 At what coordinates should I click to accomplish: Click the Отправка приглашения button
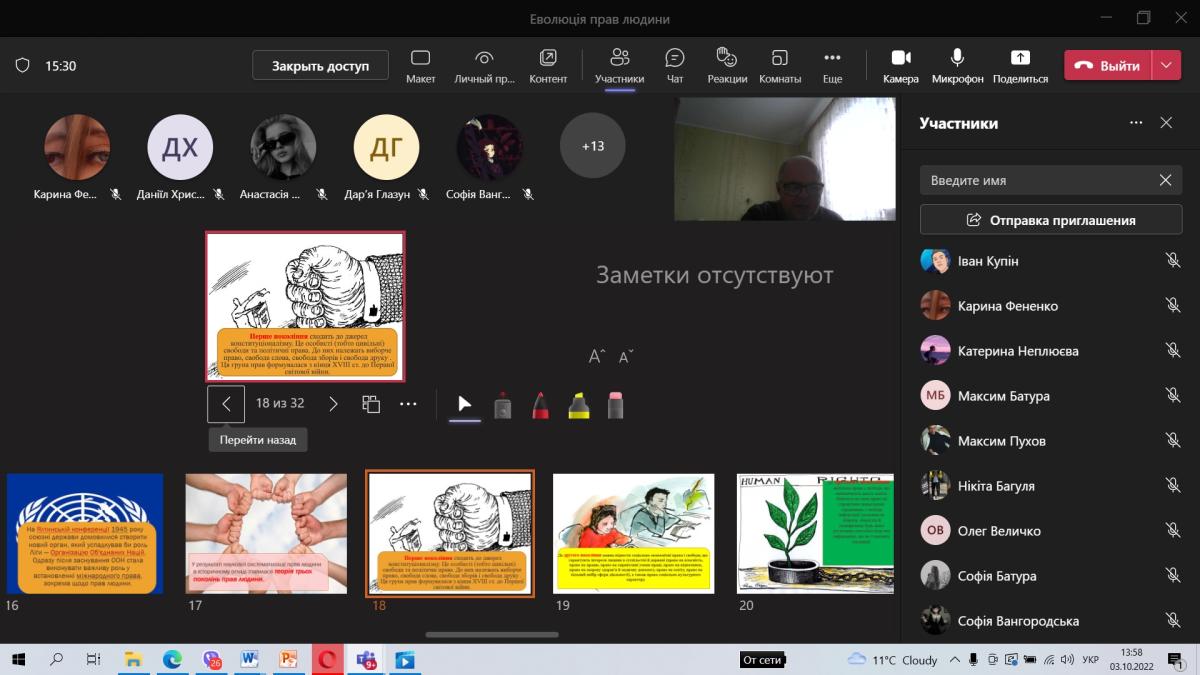coord(1051,220)
